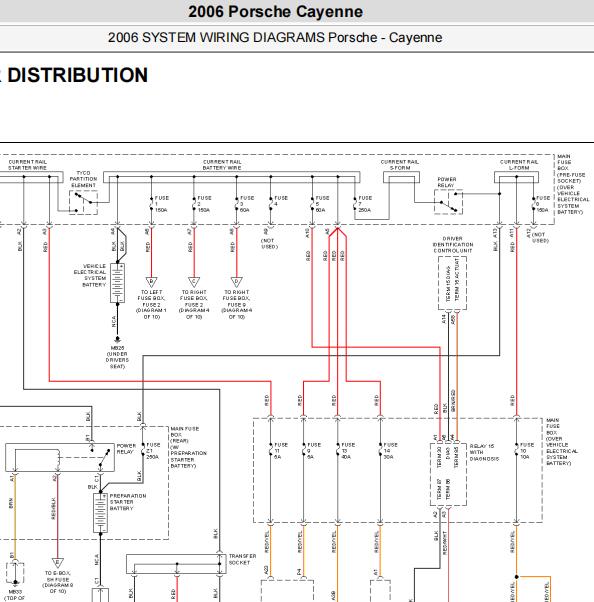Click the Transfer Socket component
The height and width of the screenshot is (602, 594).
coord(176,564)
